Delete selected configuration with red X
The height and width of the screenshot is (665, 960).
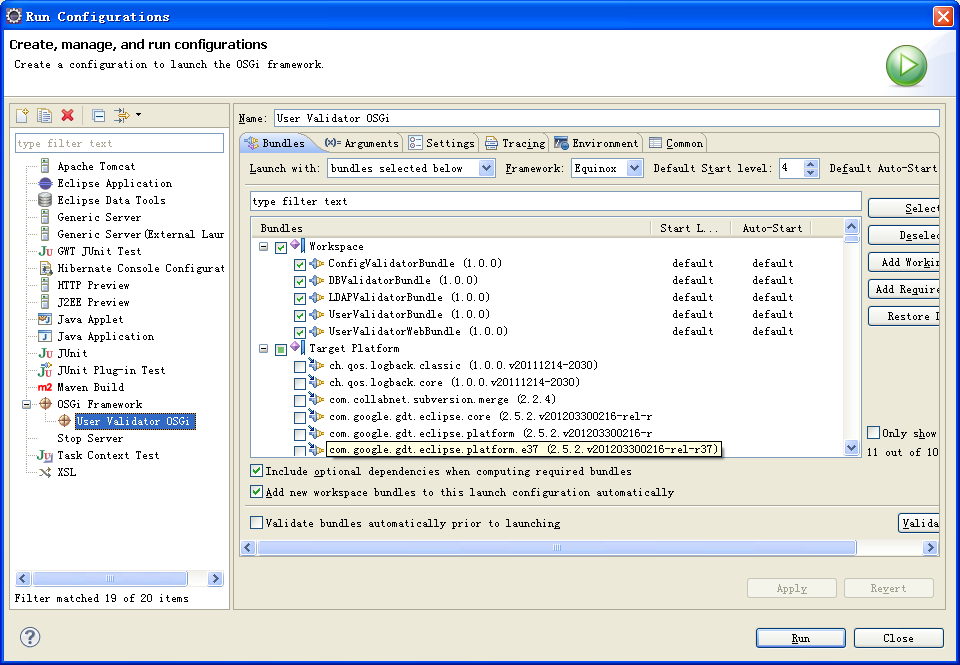(x=67, y=115)
